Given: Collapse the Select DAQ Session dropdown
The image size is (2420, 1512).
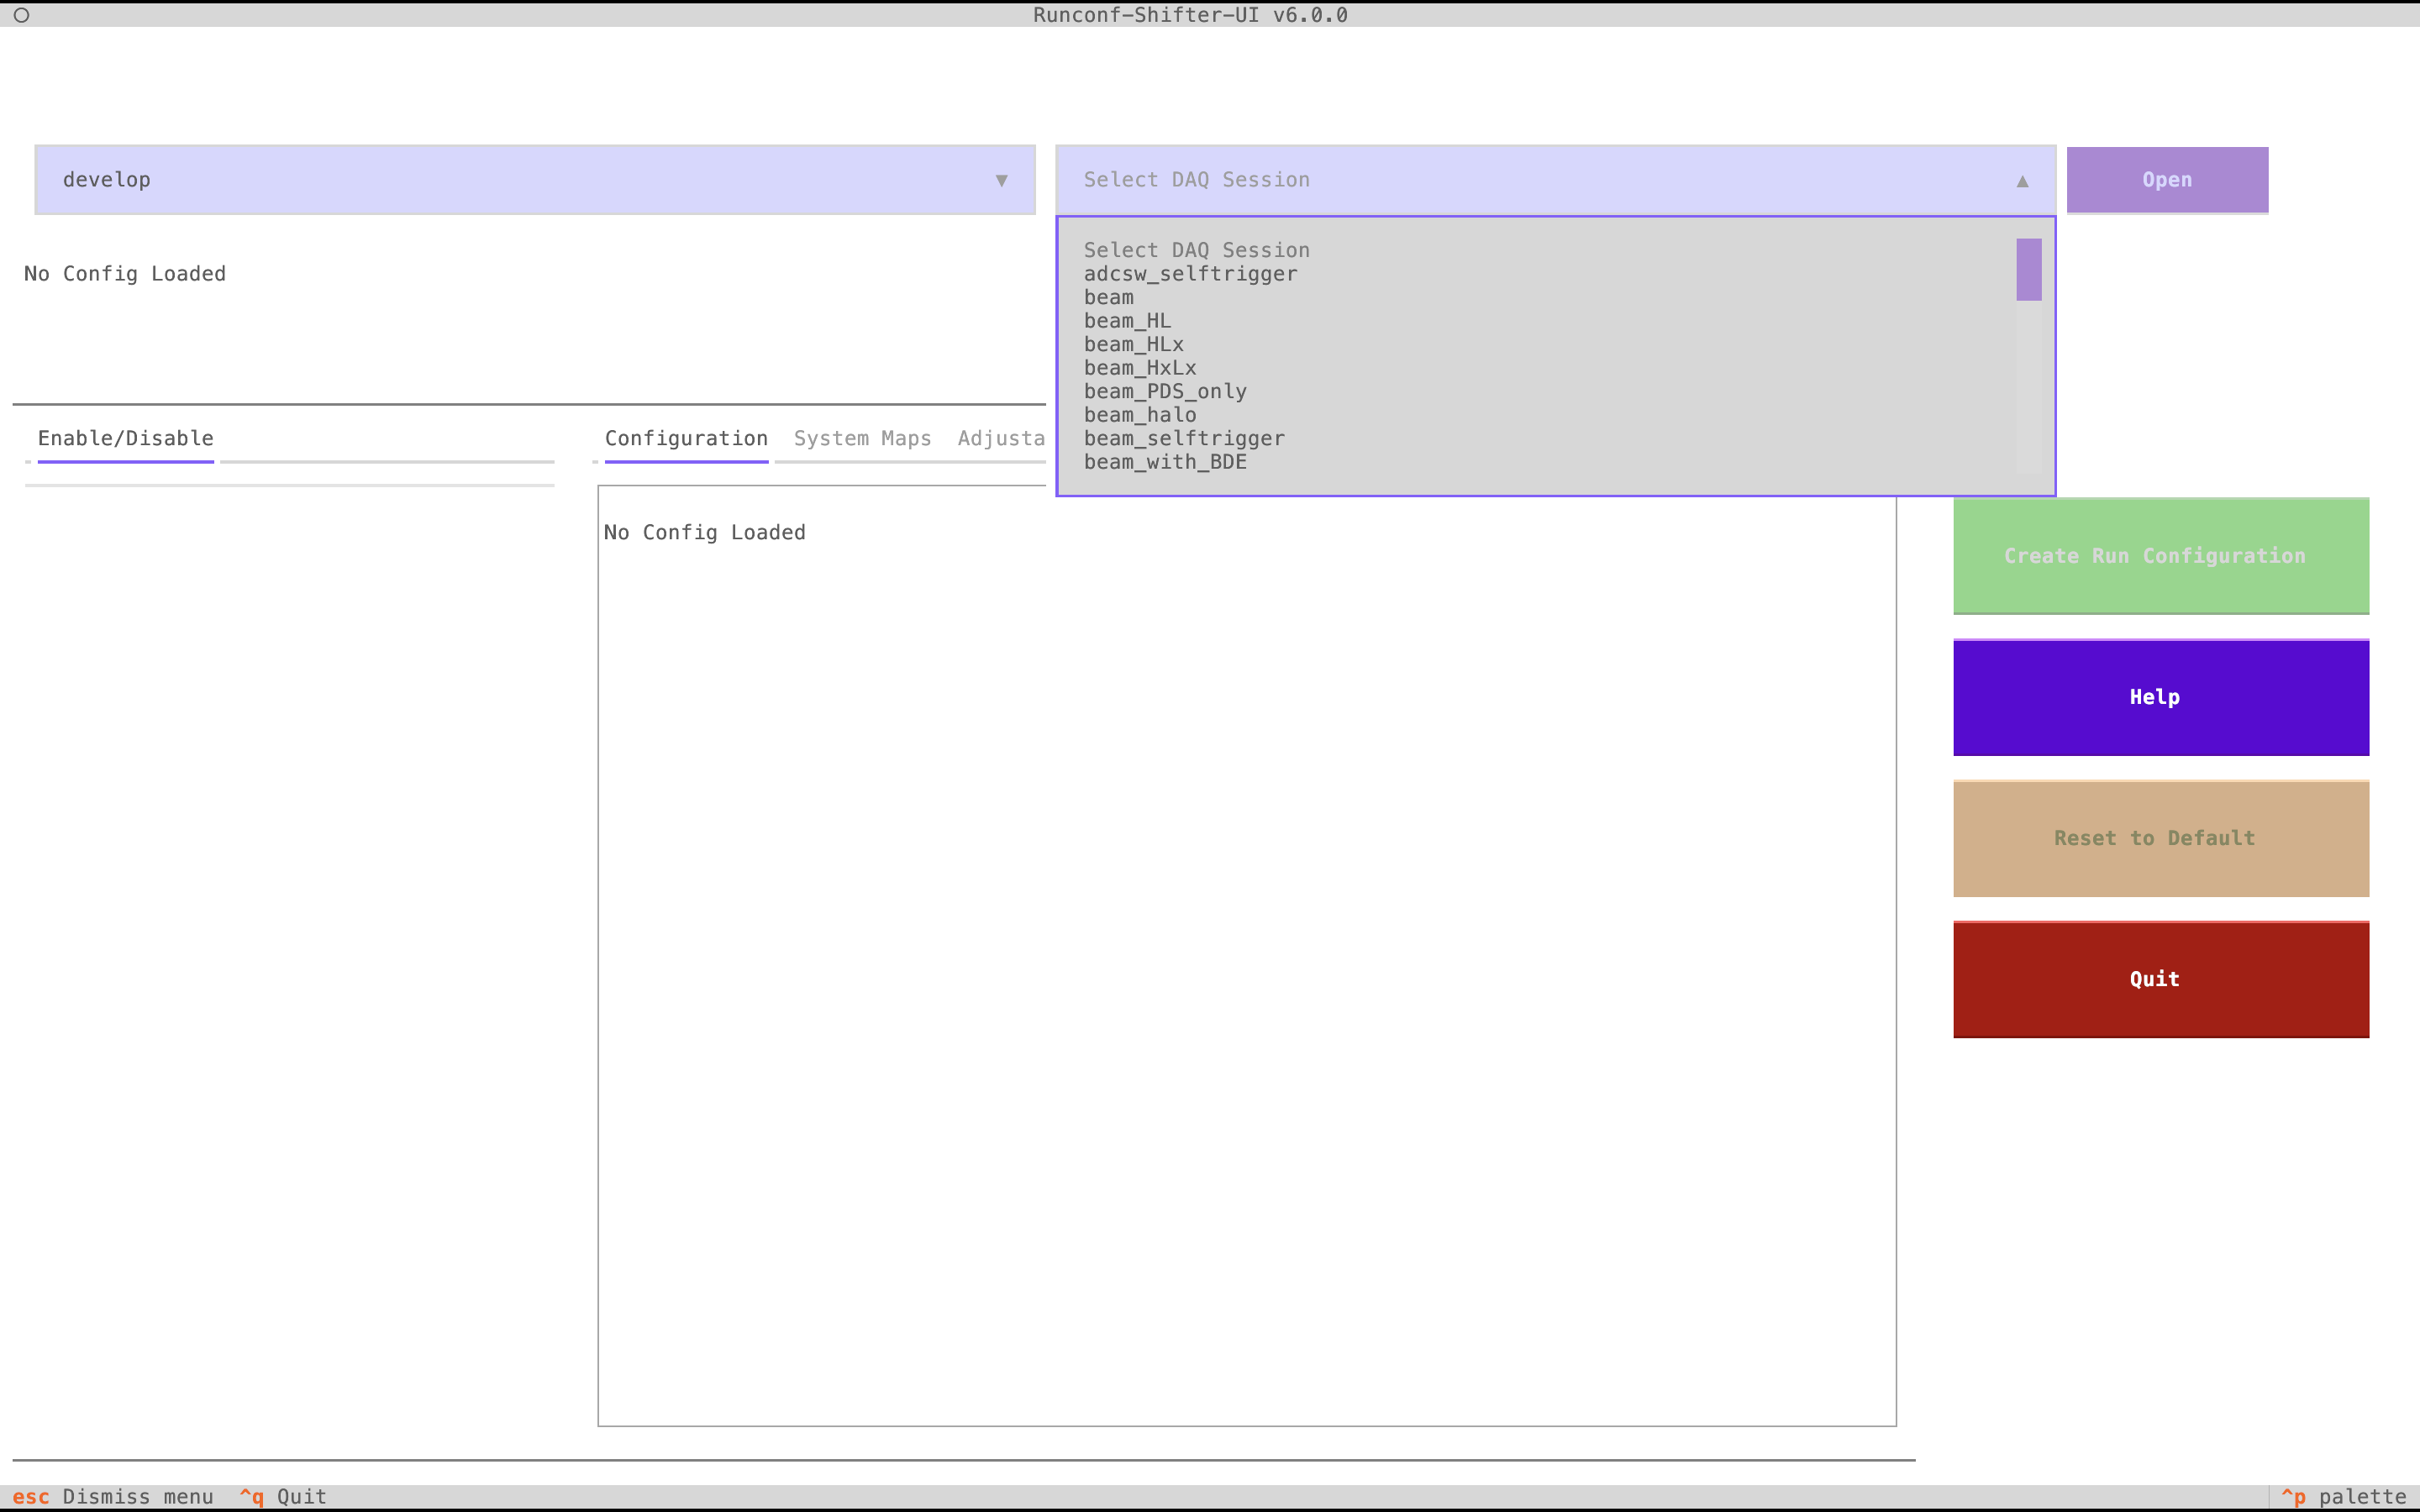Looking at the screenshot, I should [x=1555, y=180].
